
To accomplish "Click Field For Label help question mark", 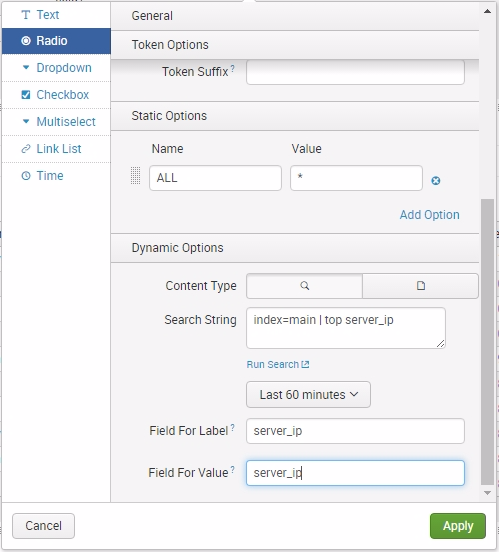I will point(232,427).
